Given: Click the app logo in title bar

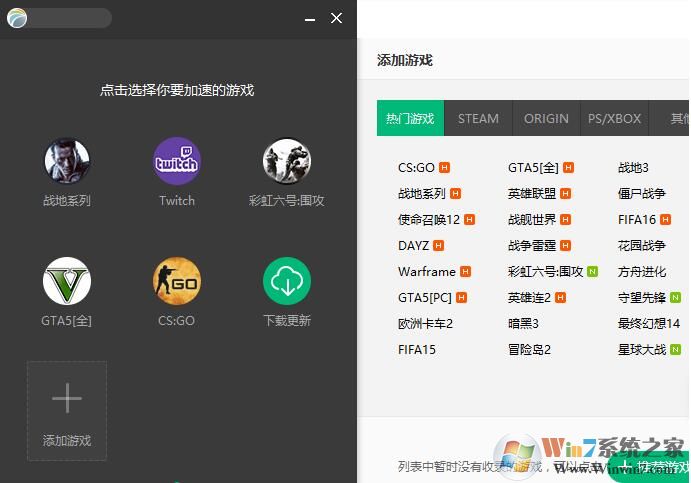Looking at the screenshot, I should click(17, 18).
